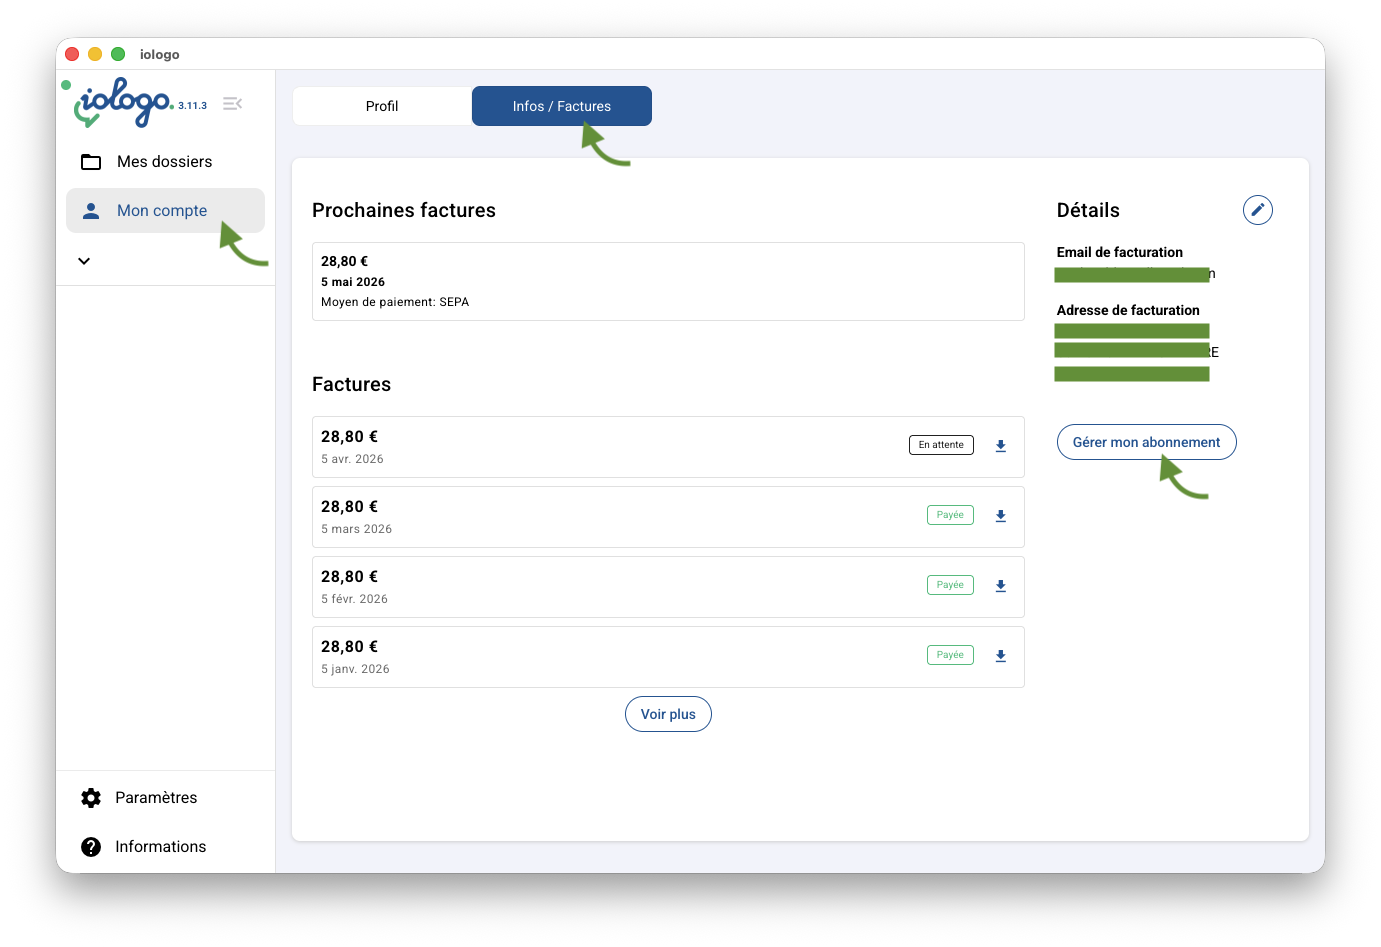Open Mes dossiers in the sidebar
This screenshot has width=1381, height=947.
pos(164,162)
